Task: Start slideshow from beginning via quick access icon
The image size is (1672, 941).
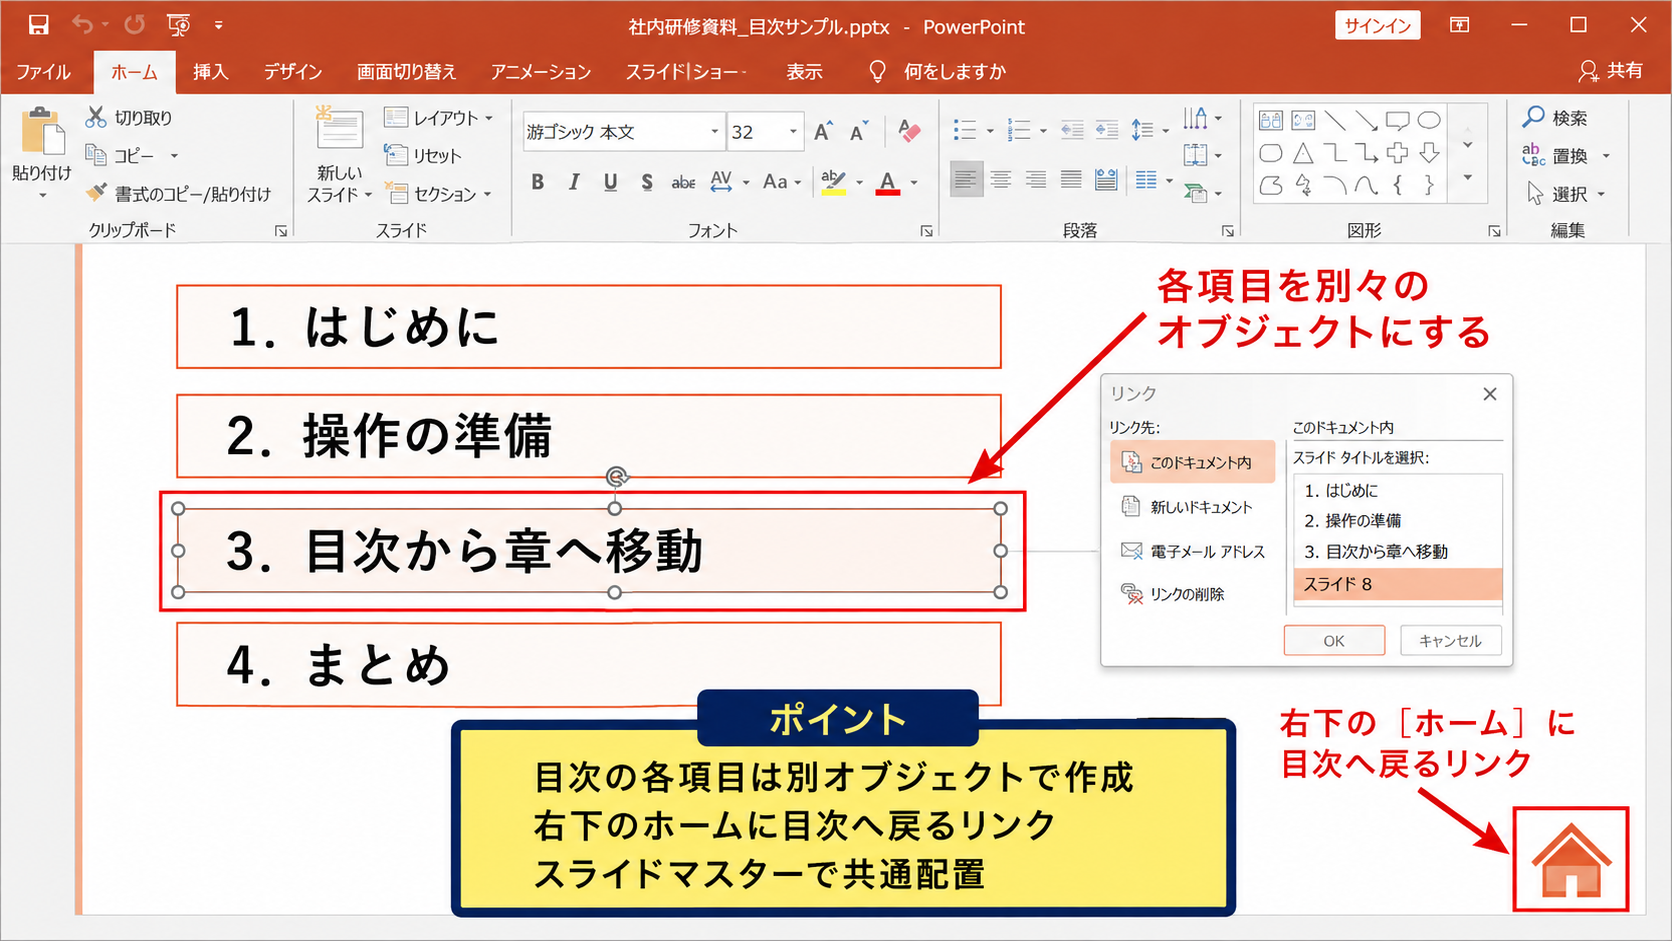Action: 179,25
